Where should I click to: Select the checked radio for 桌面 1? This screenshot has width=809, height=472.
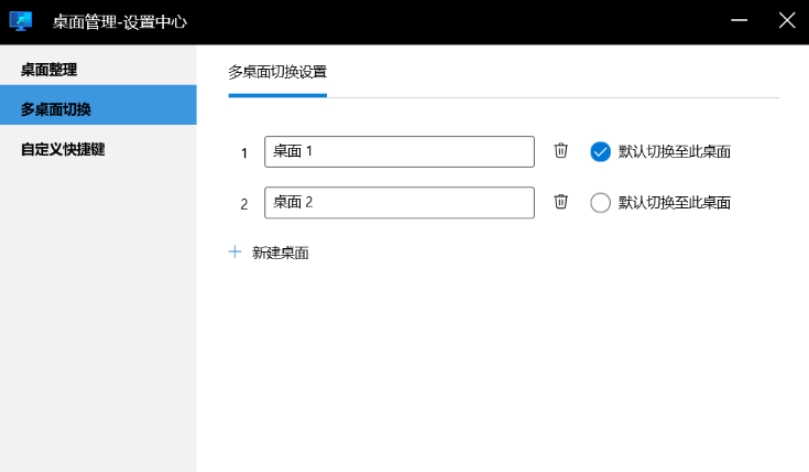600,152
